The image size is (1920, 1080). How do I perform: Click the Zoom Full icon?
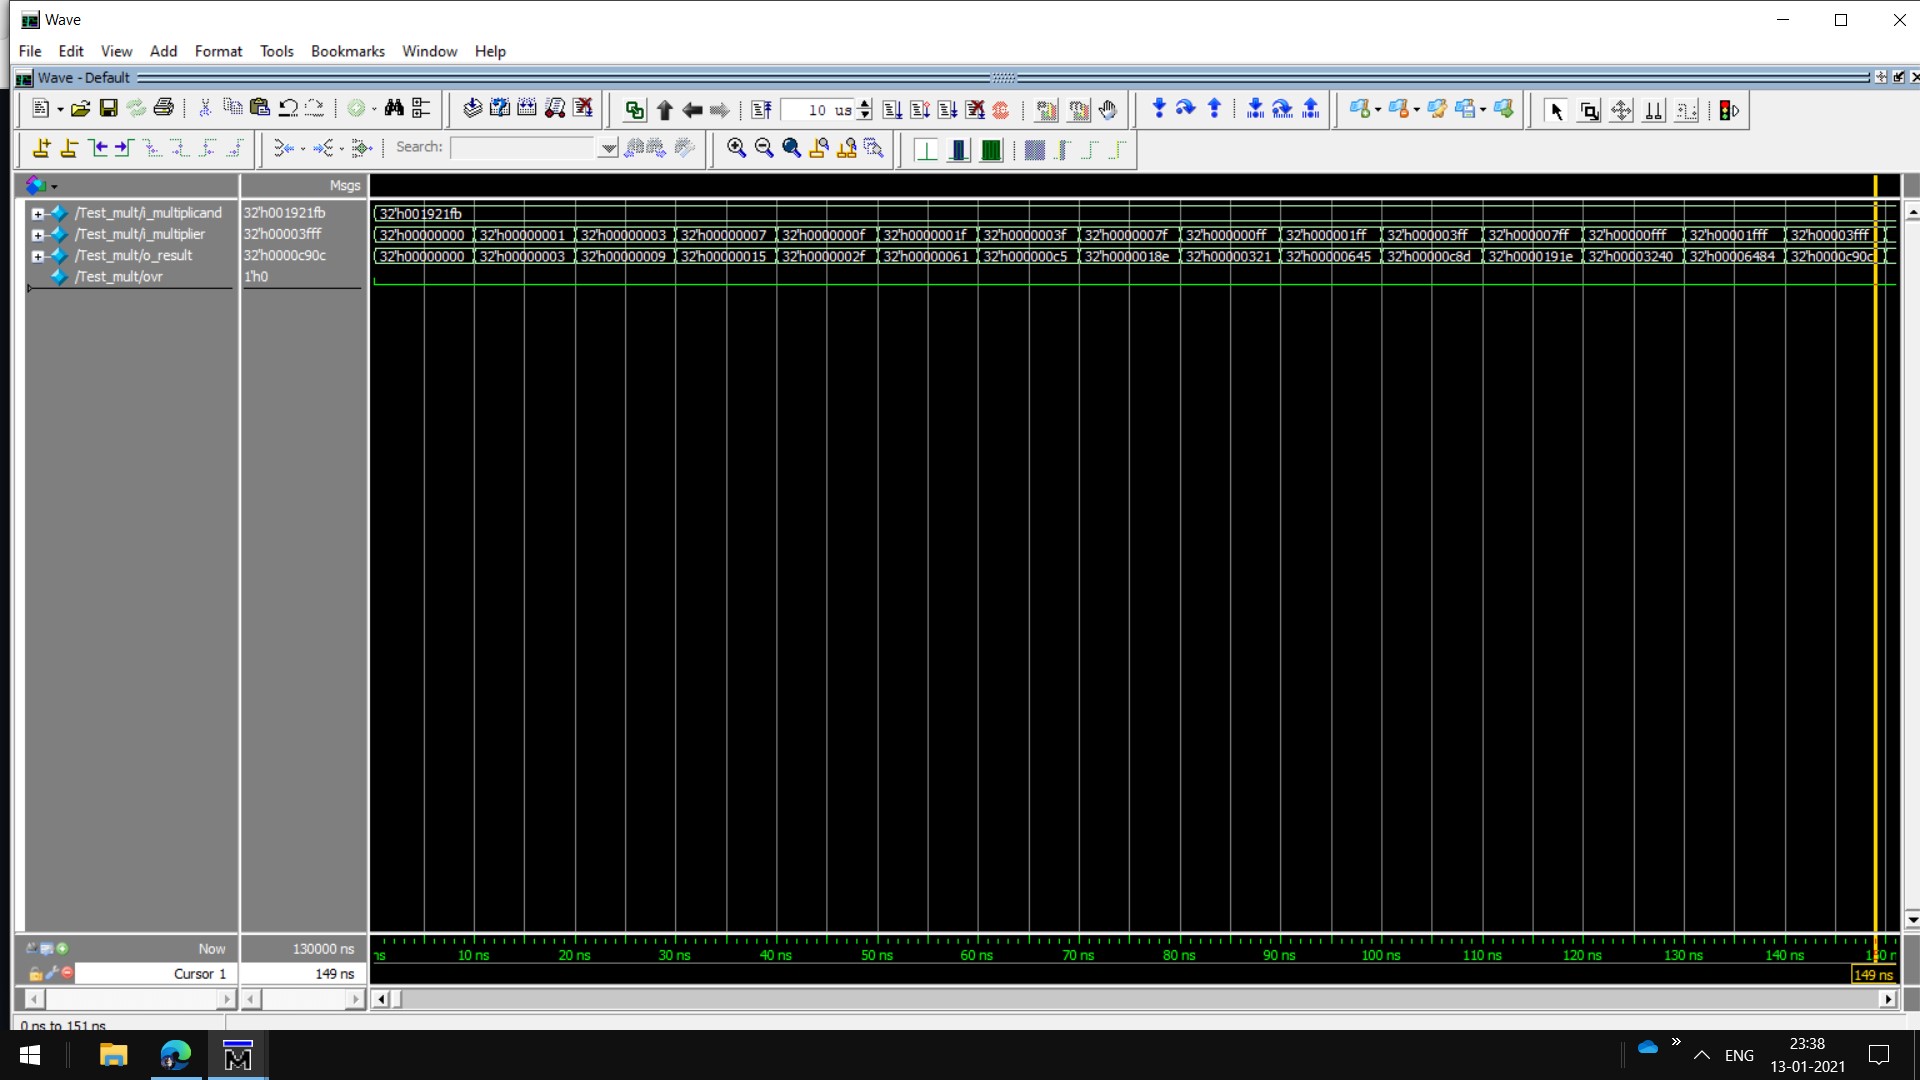point(791,148)
